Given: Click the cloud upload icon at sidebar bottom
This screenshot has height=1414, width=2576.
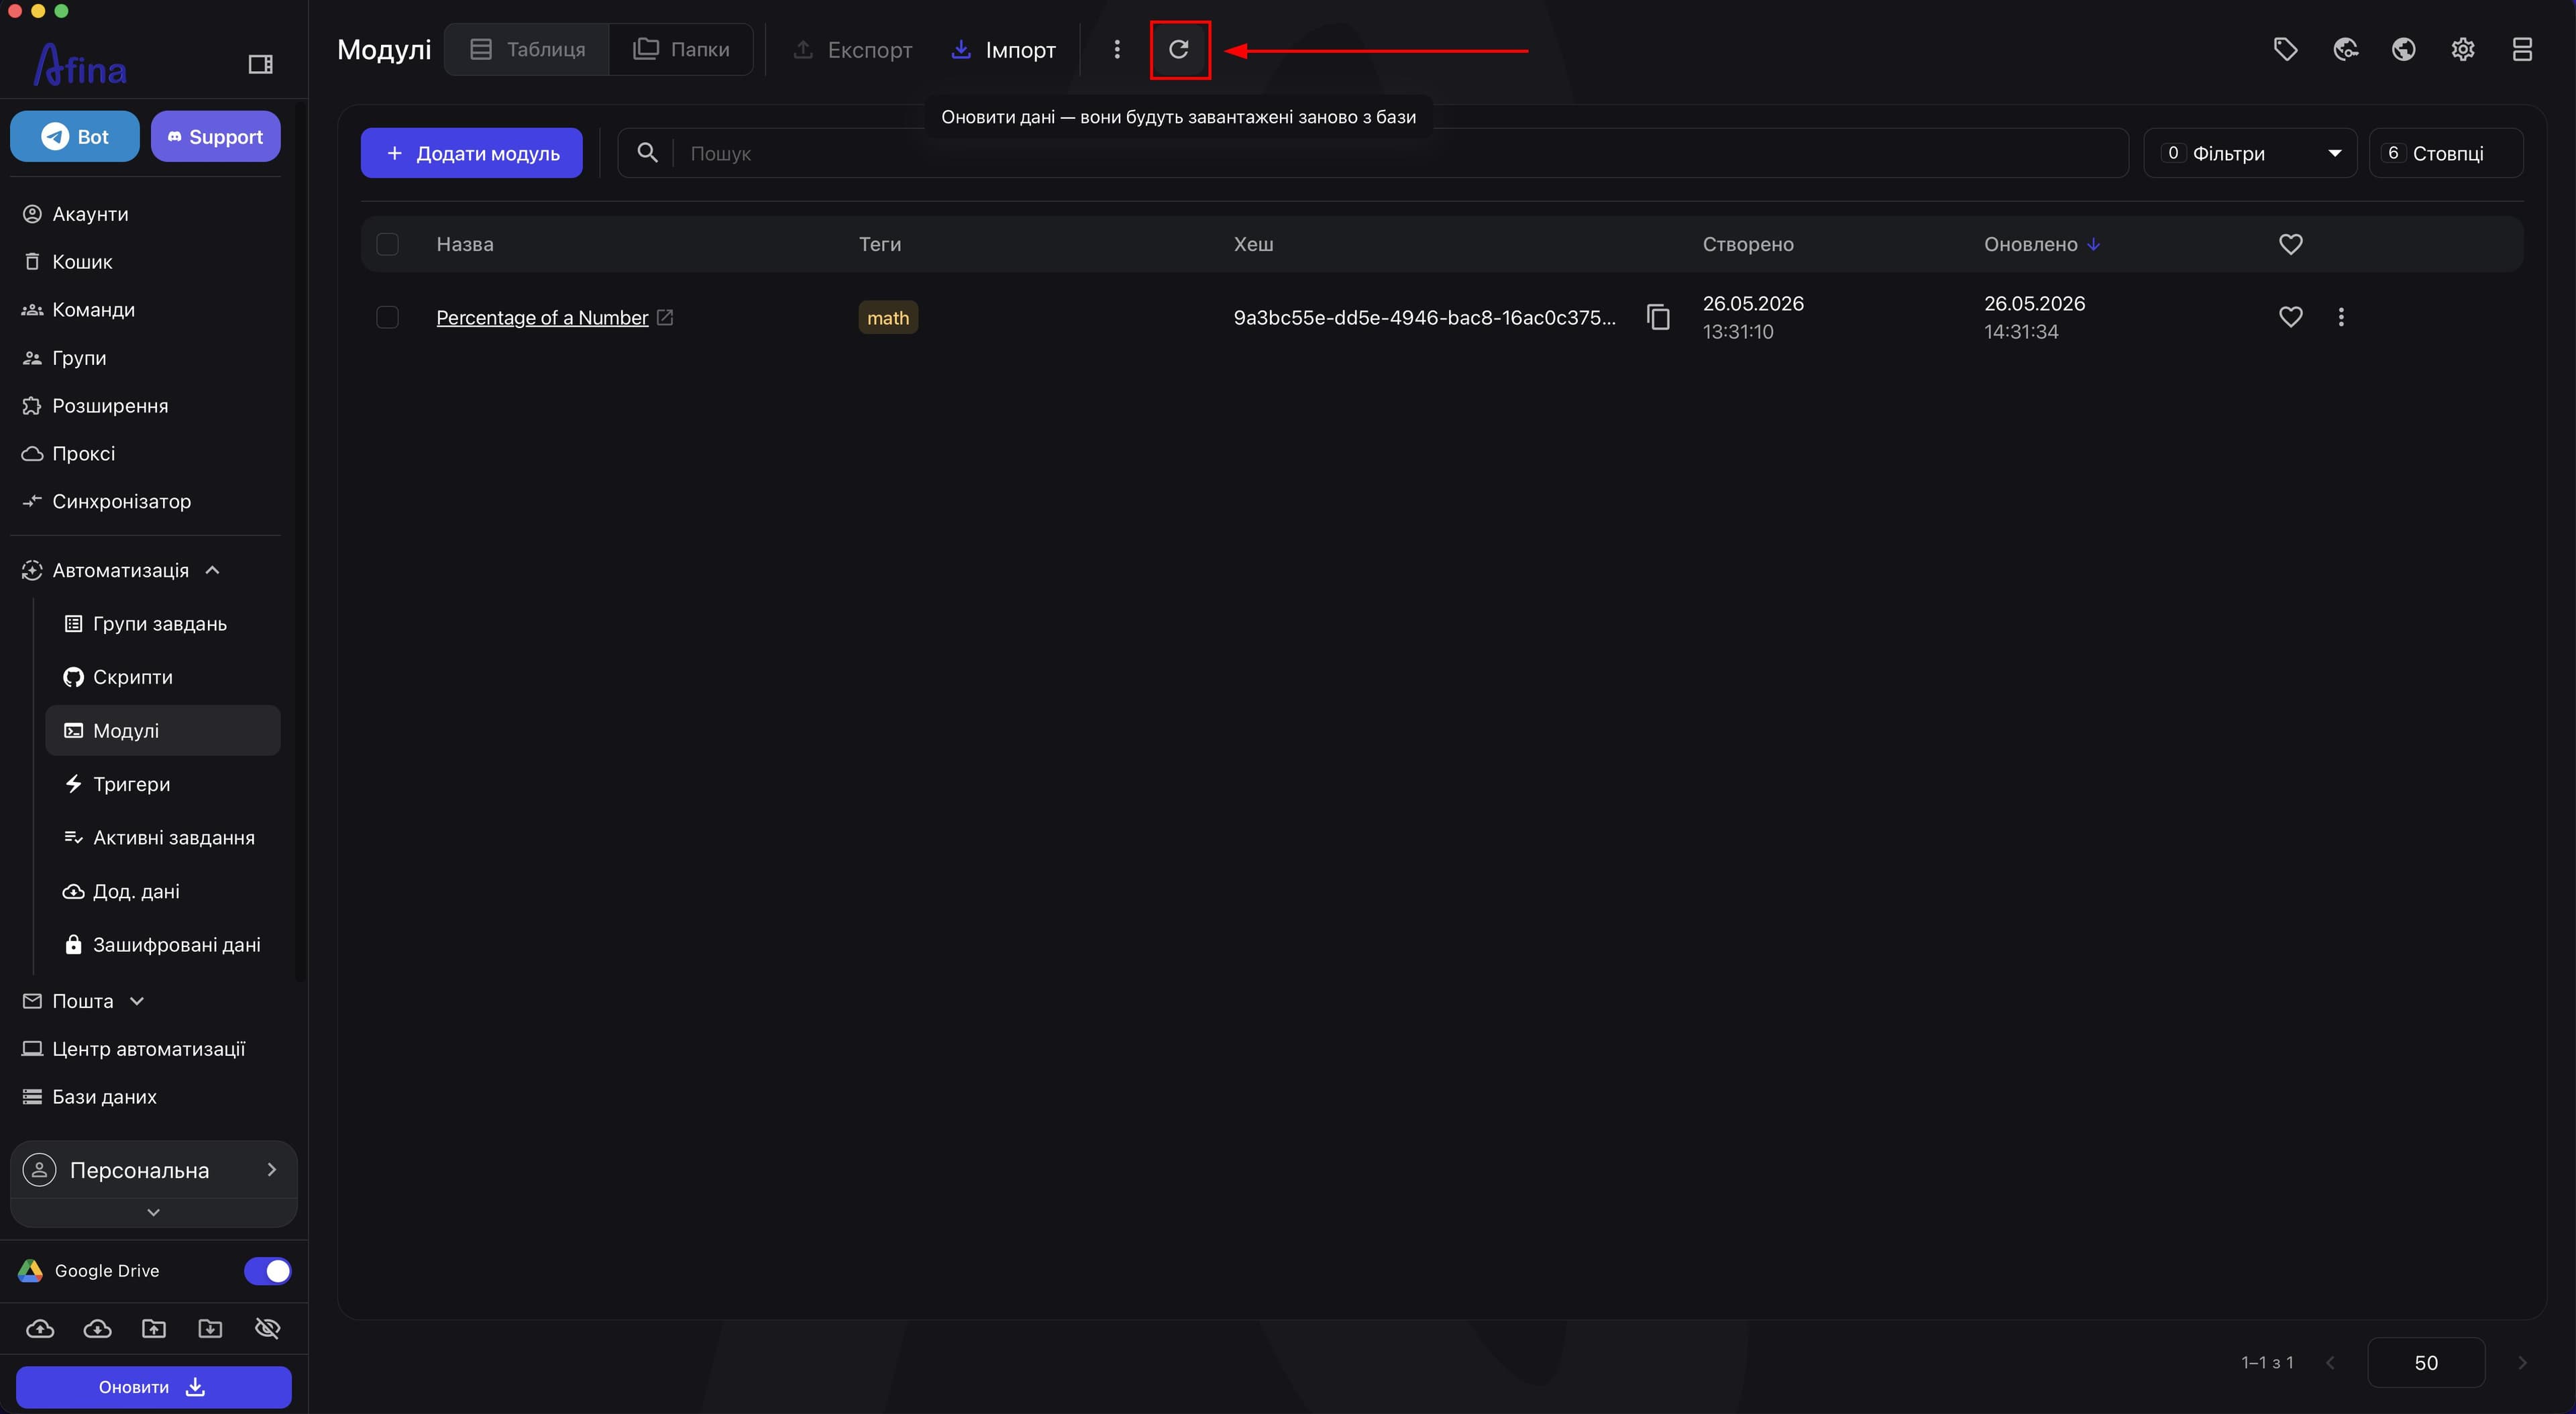Looking at the screenshot, I should pos(40,1328).
